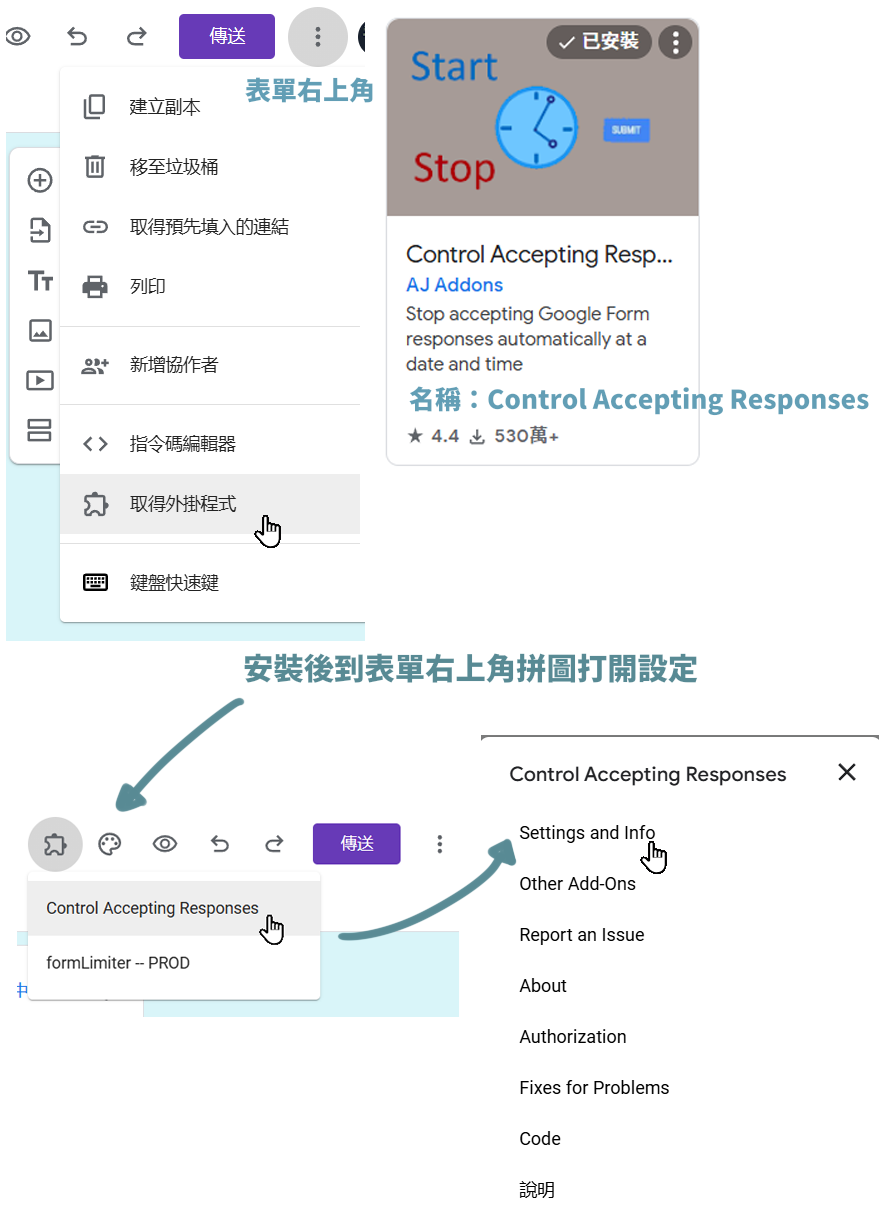
Task: Click the trash icon next to 移至垃圾桶
Action: pyautogui.click(x=95, y=166)
